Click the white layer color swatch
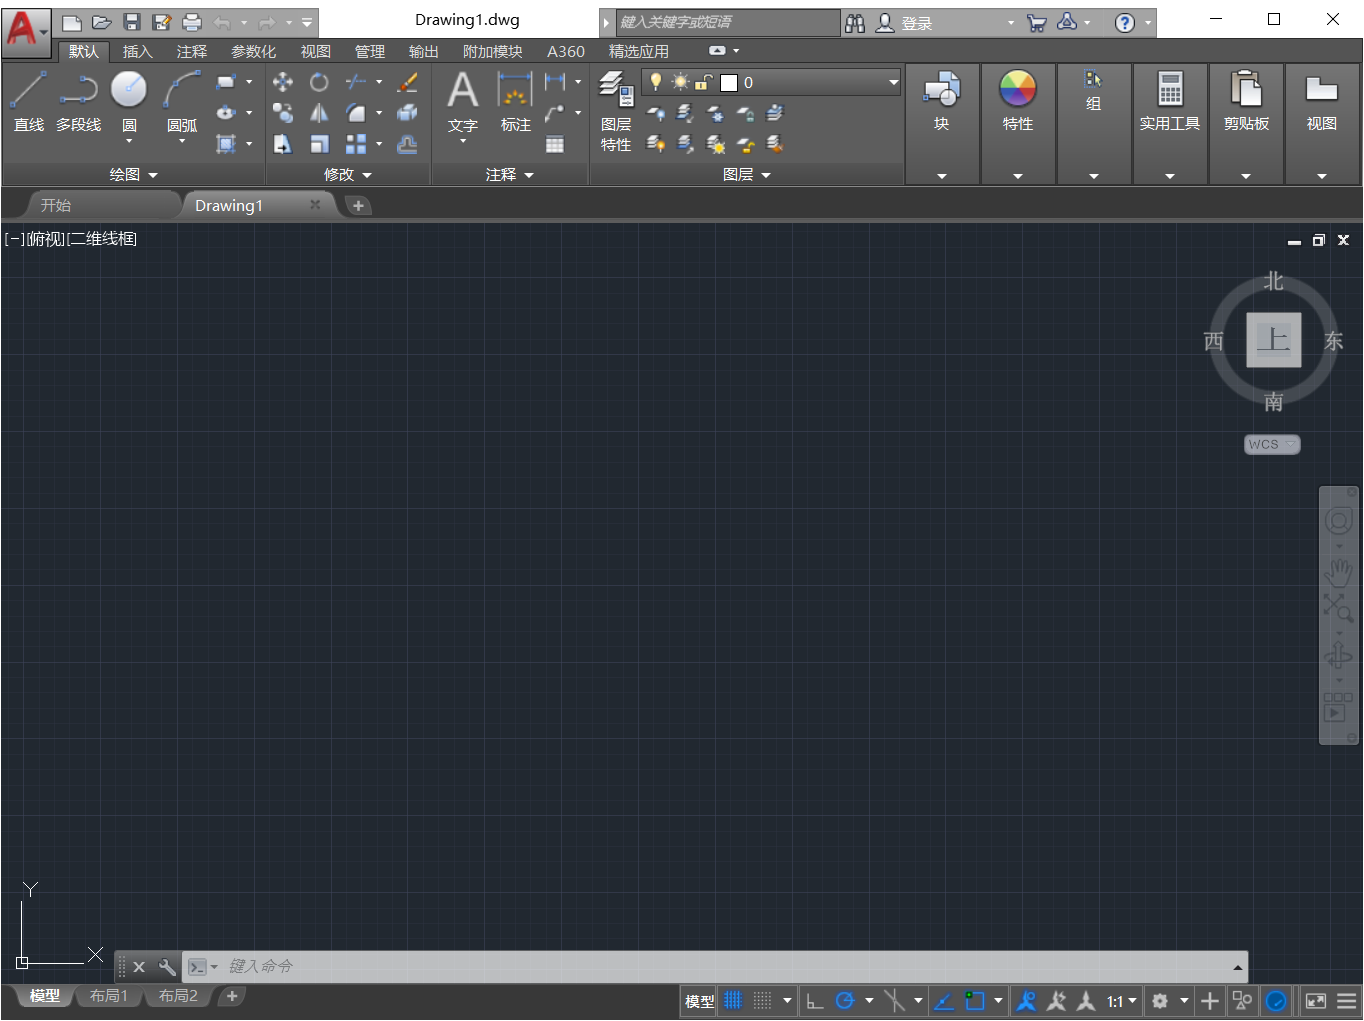Viewport: 1364px width, 1021px height. tap(729, 82)
